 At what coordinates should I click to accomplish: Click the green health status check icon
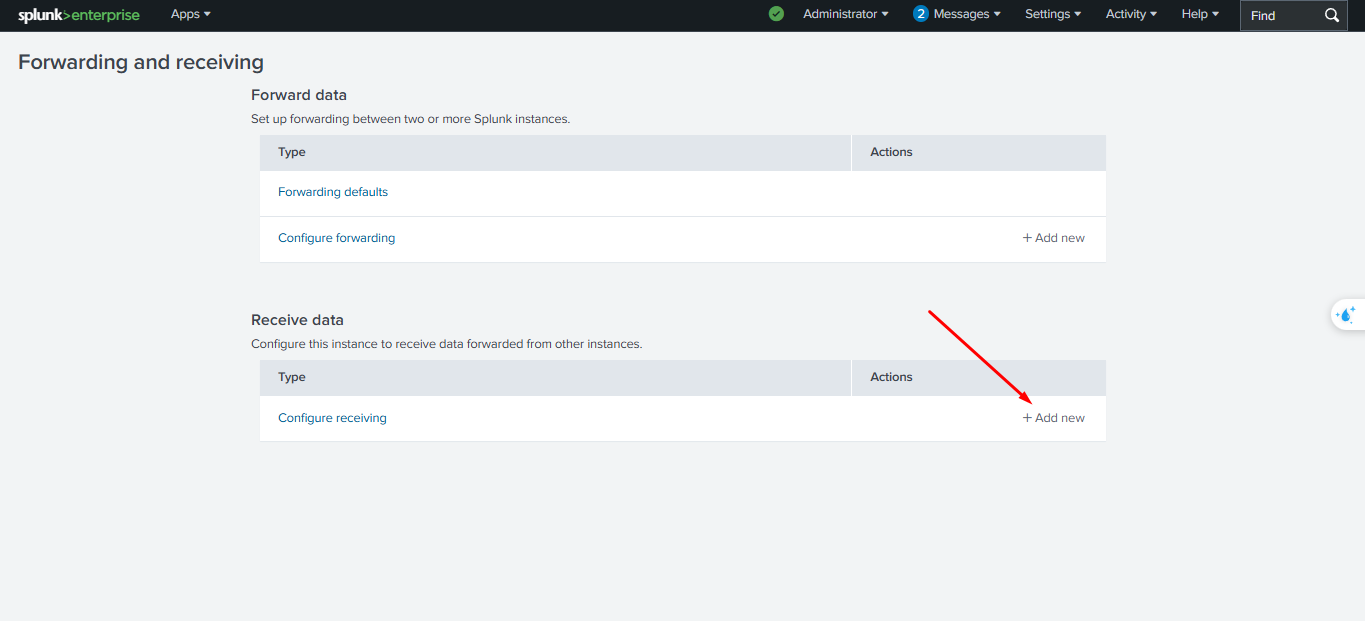tap(776, 14)
